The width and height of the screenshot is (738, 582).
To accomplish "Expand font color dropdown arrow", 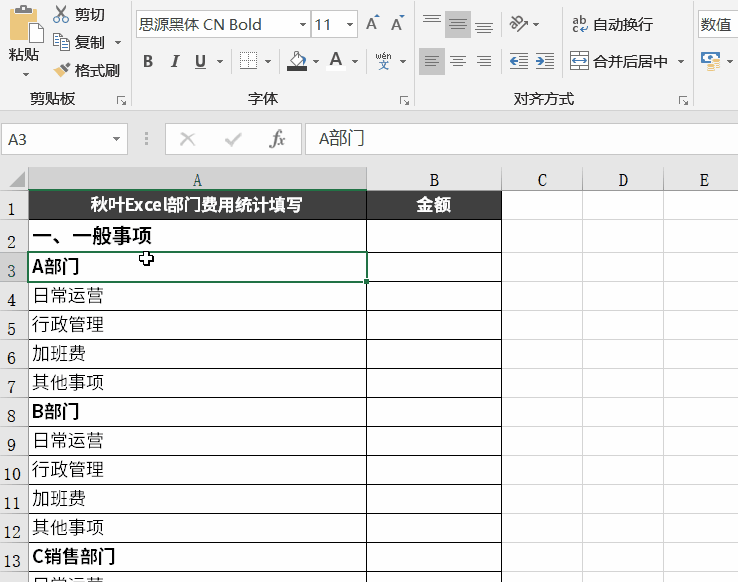I will (355, 62).
